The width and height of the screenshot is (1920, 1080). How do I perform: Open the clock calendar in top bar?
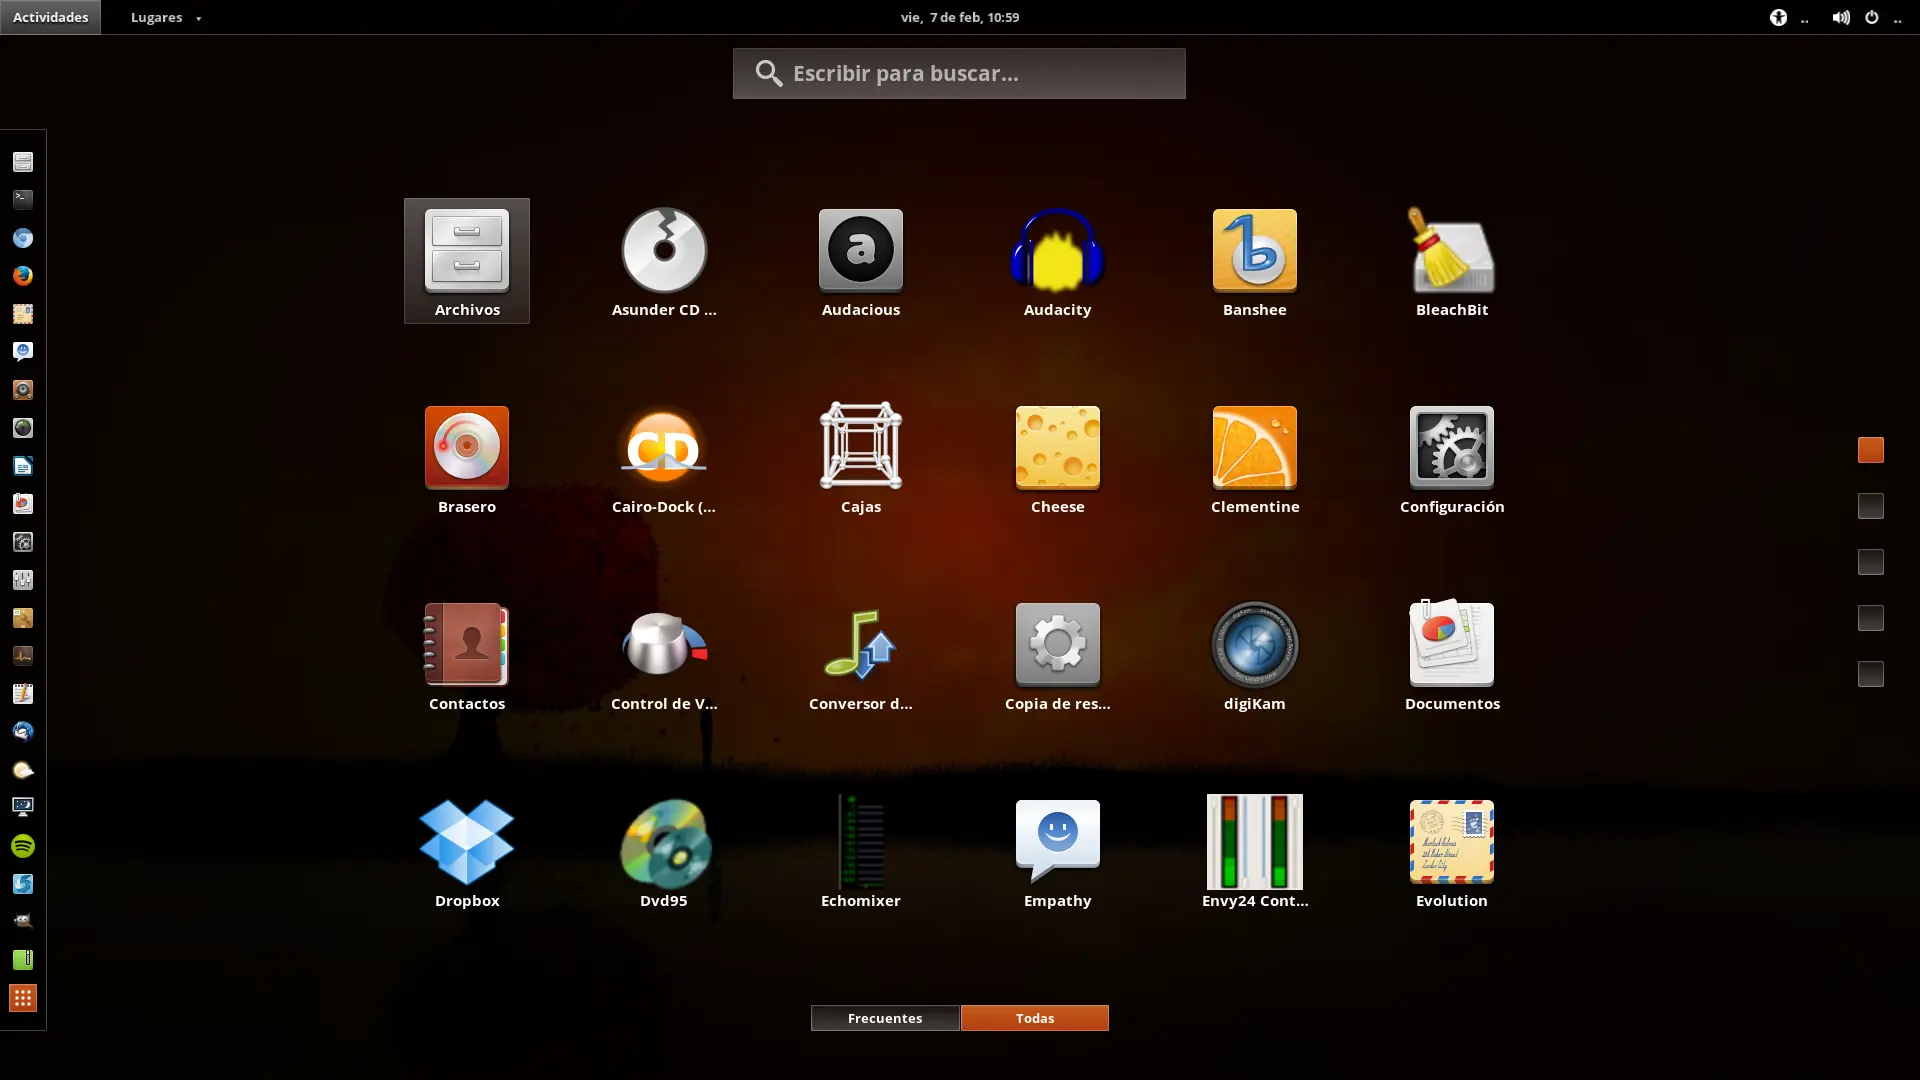(x=960, y=17)
